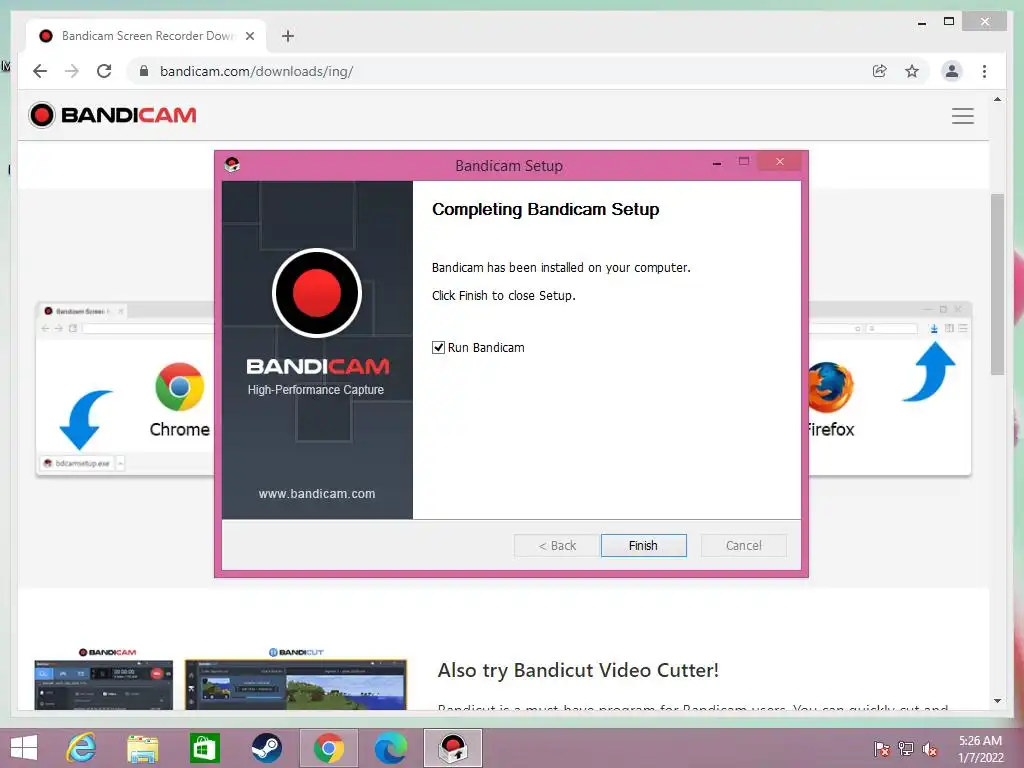Screen dimensions: 1024x768
Task: Uncheck the Run Bandicam checkbox
Action: coord(438,347)
